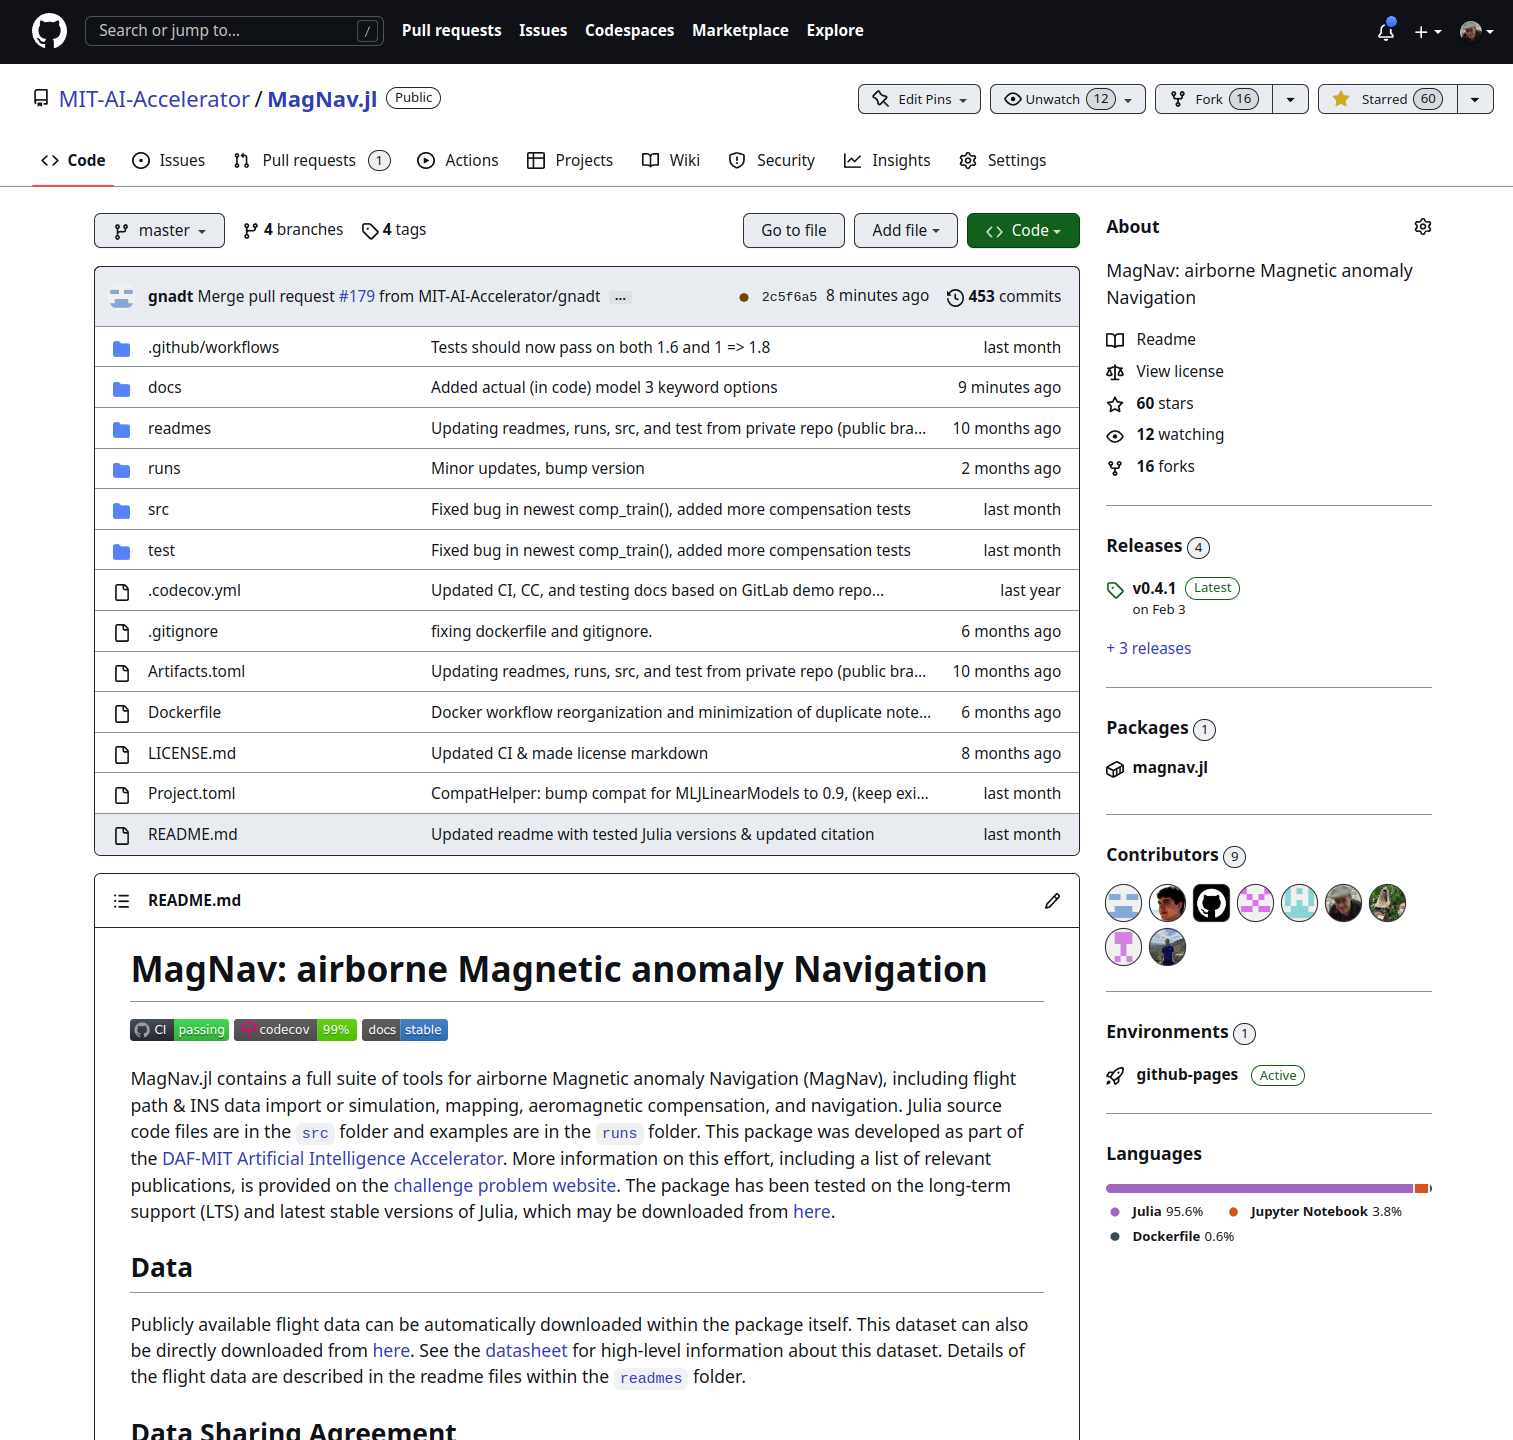Viewport: 1513px width, 1440px height.
Task: Click the Languages color bar
Action: click(1267, 1188)
